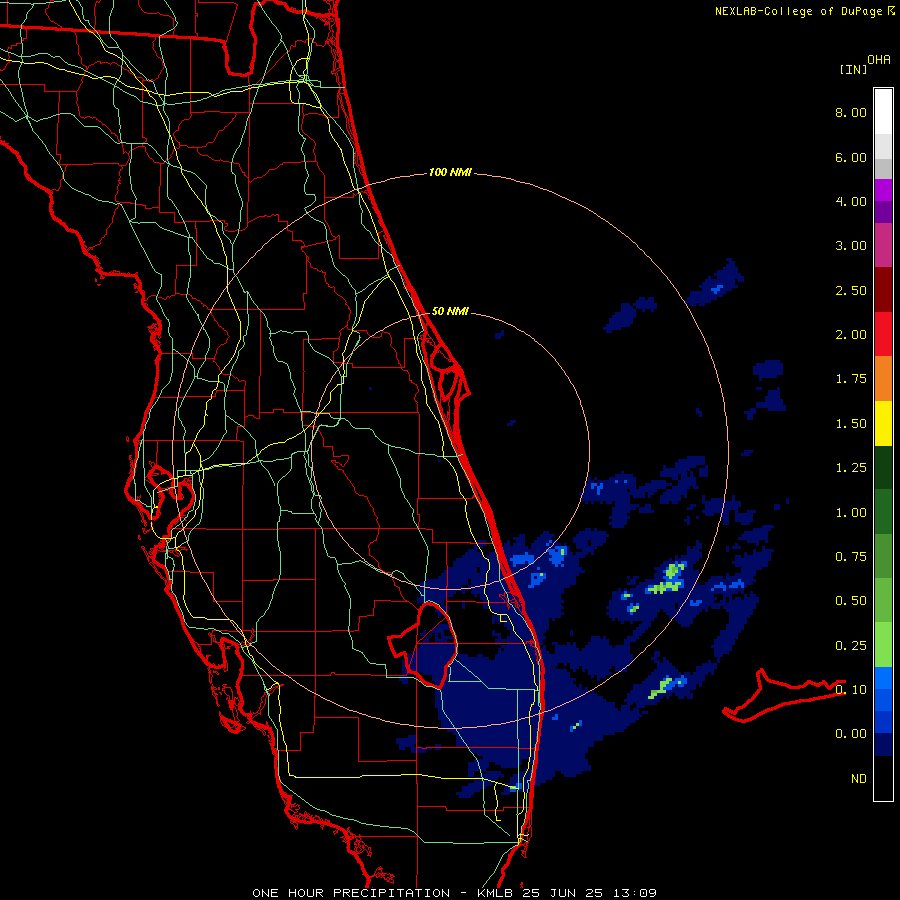Select the white legend swatch near 8.00
The image size is (900, 900).
[883, 112]
